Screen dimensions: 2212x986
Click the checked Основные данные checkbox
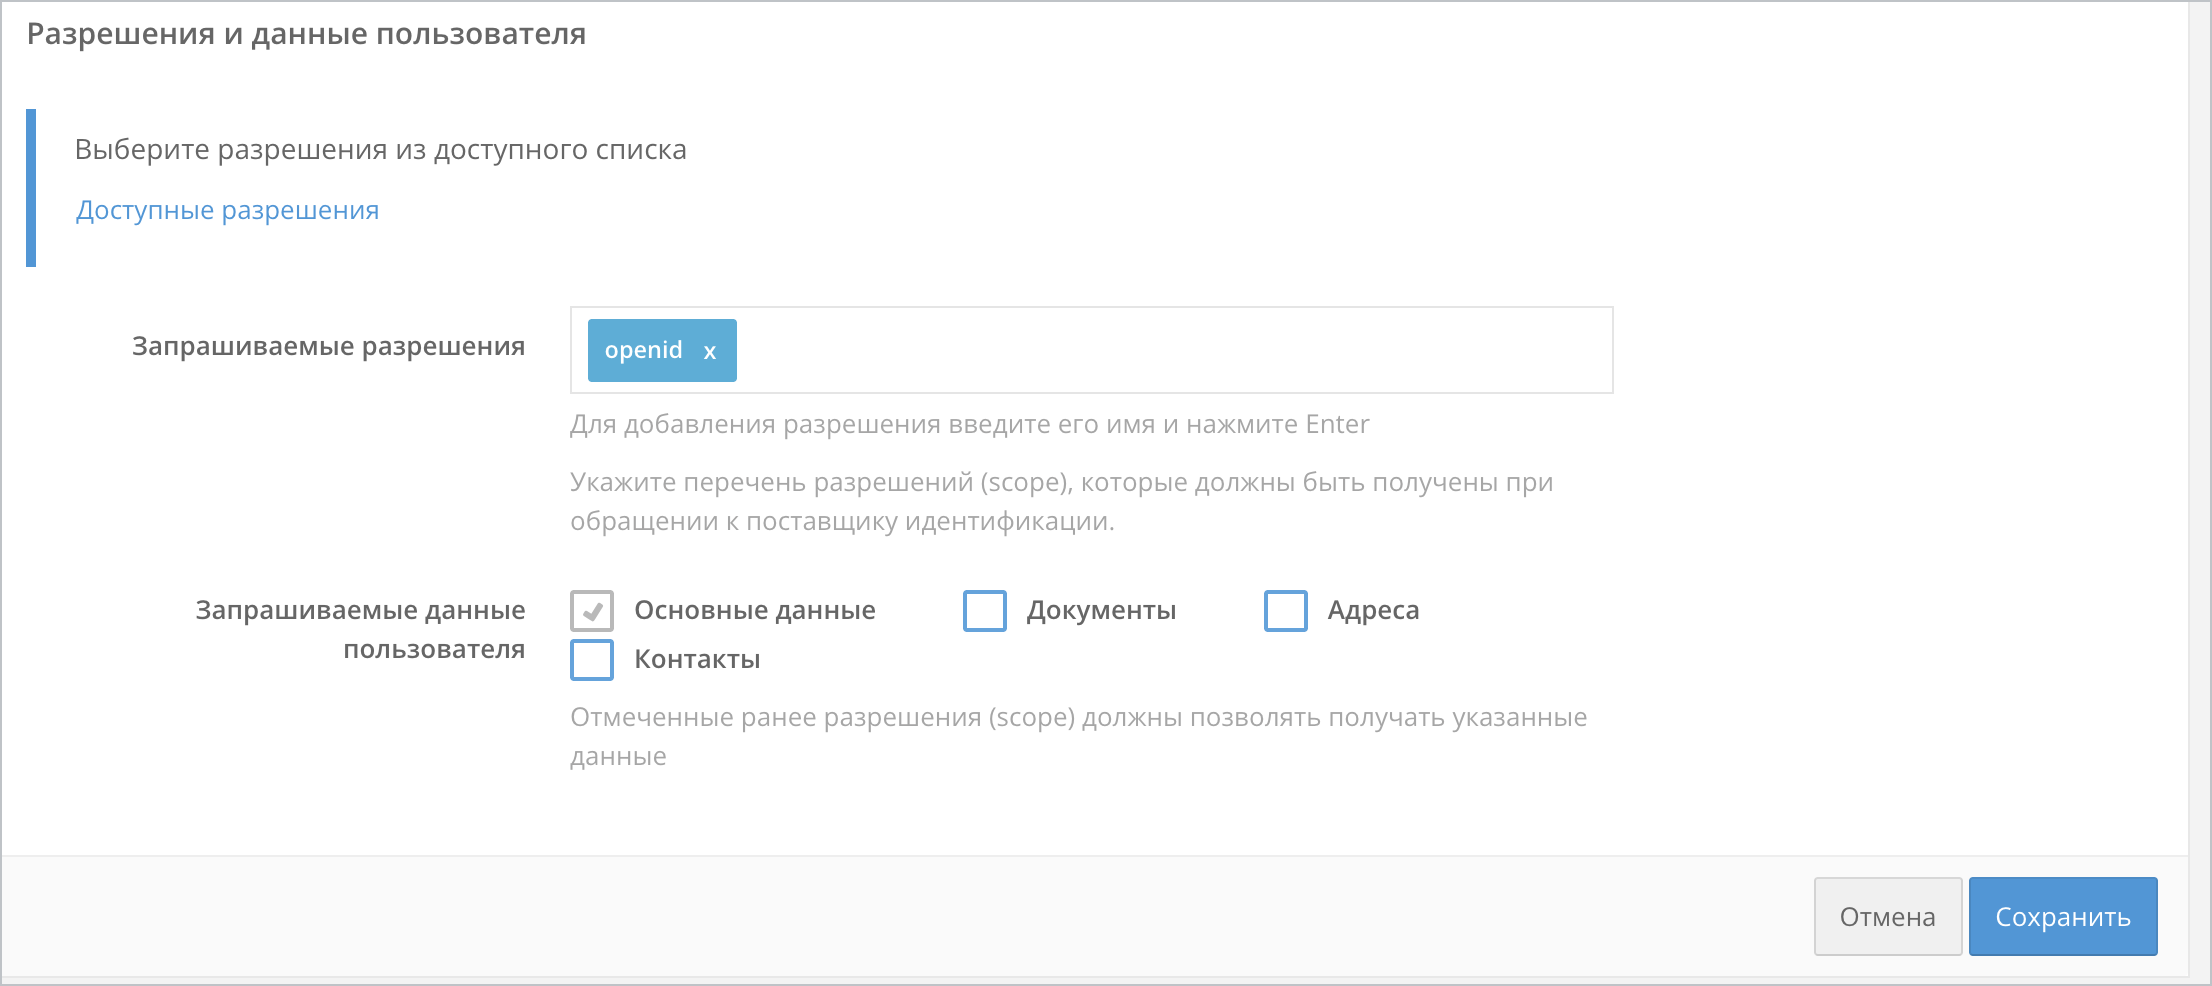tap(591, 610)
